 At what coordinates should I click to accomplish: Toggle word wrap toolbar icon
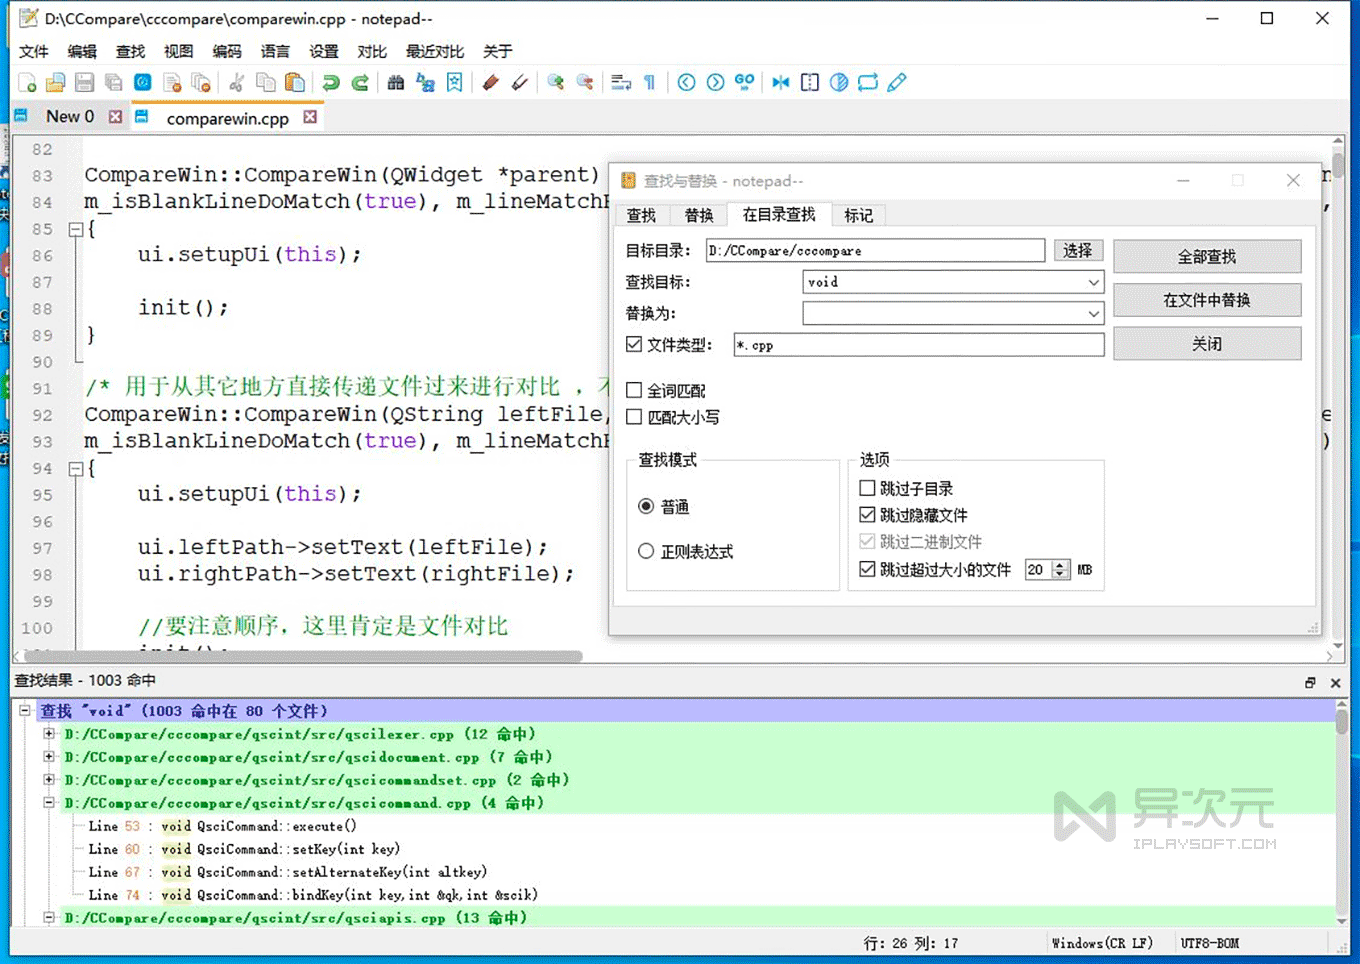tap(621, 83)
